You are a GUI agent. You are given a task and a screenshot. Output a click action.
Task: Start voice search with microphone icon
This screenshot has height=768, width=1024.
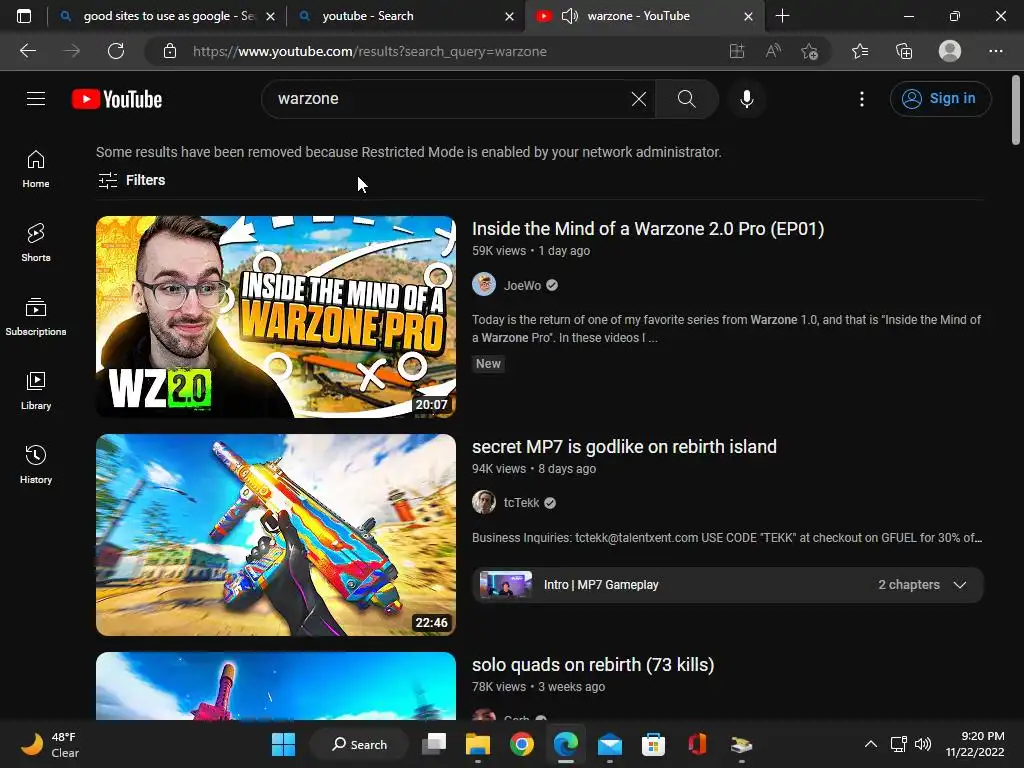click(x=747, y=99)
